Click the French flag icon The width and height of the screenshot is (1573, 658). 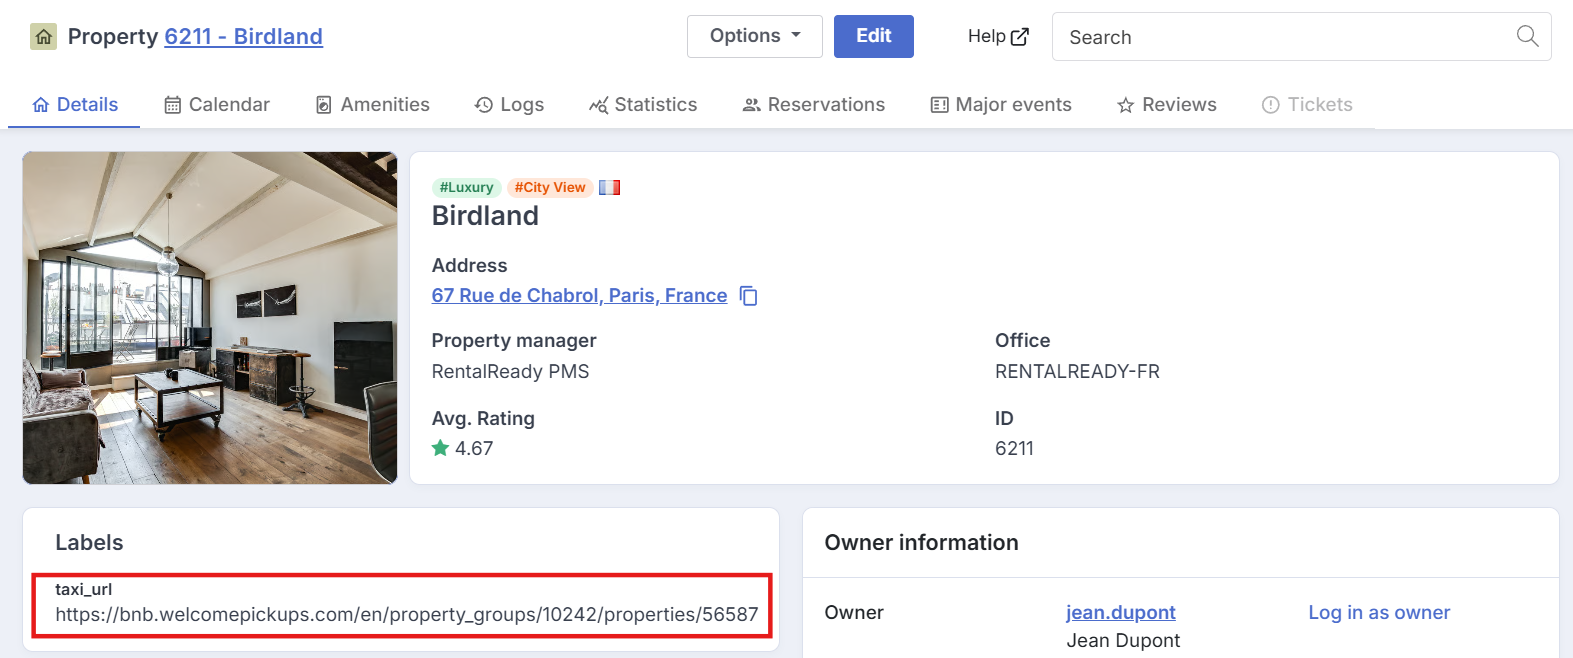[x=610, y=187]
